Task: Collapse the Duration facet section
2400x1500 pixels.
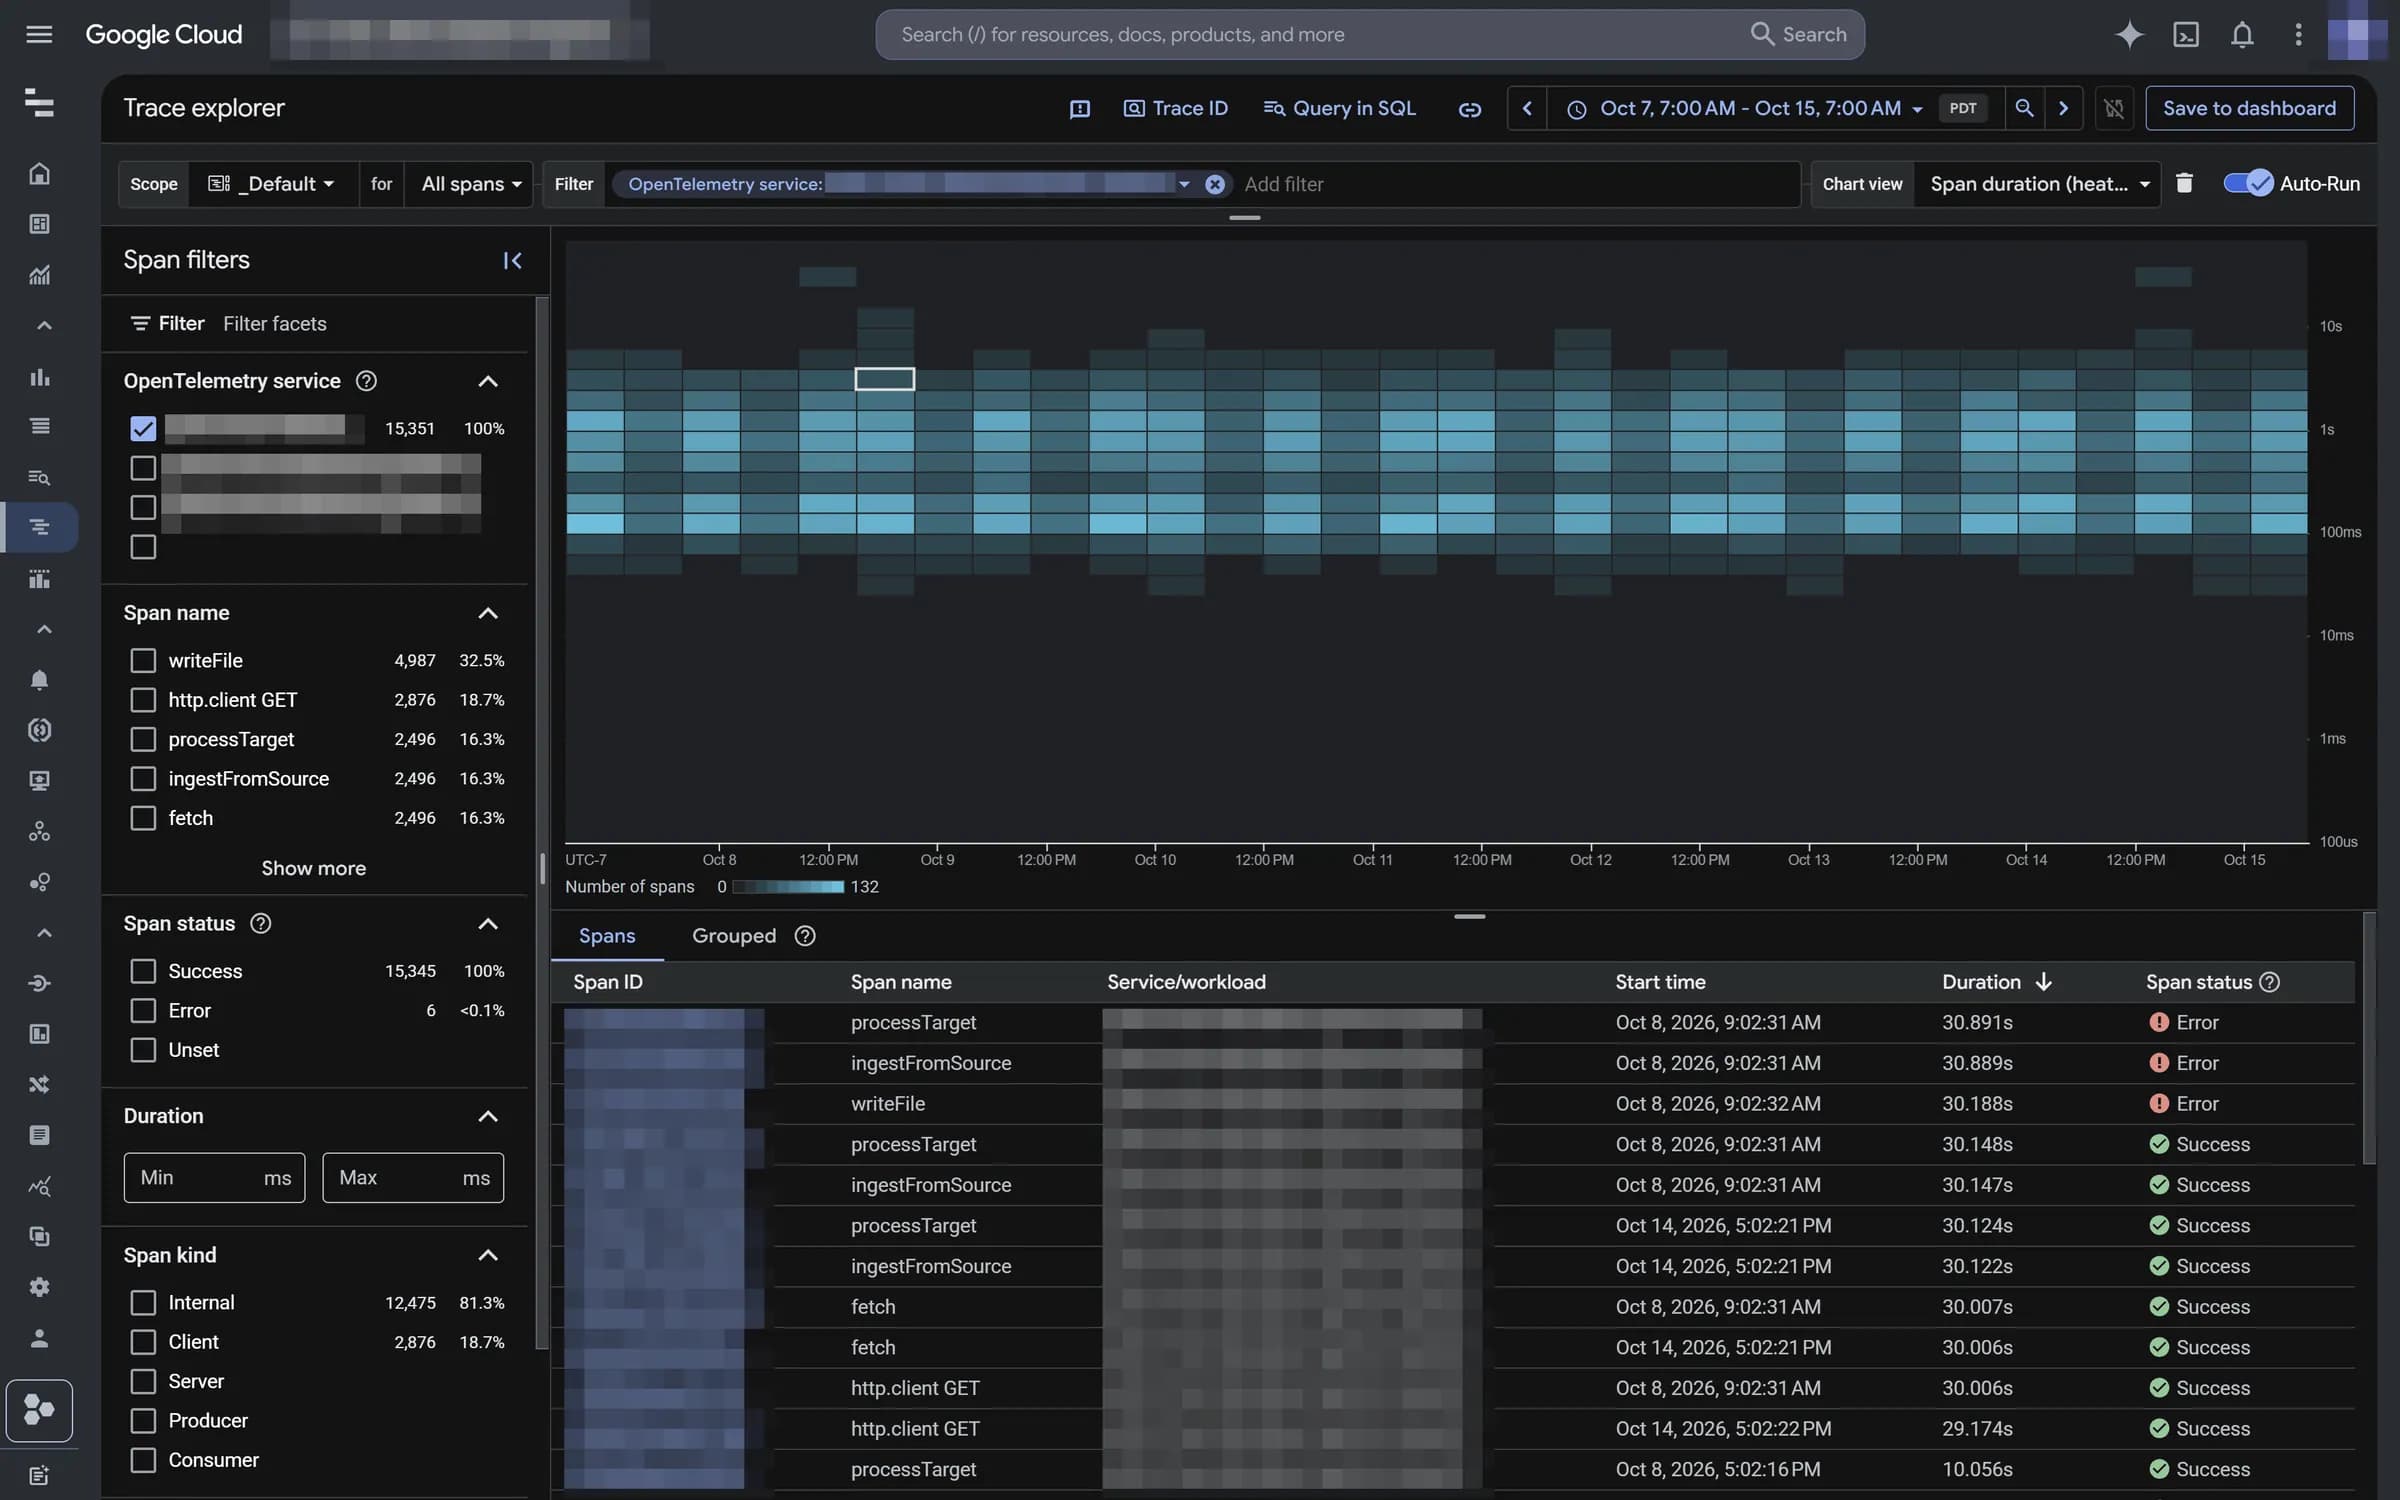Action: pyautogui.click(x=487, y=1116)
